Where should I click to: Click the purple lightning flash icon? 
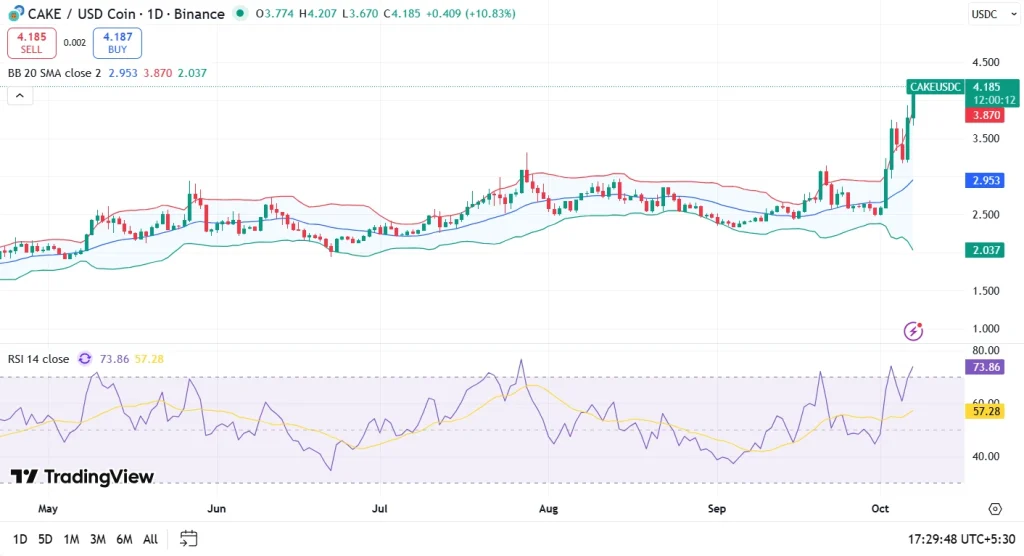click(x=912, y=331)
